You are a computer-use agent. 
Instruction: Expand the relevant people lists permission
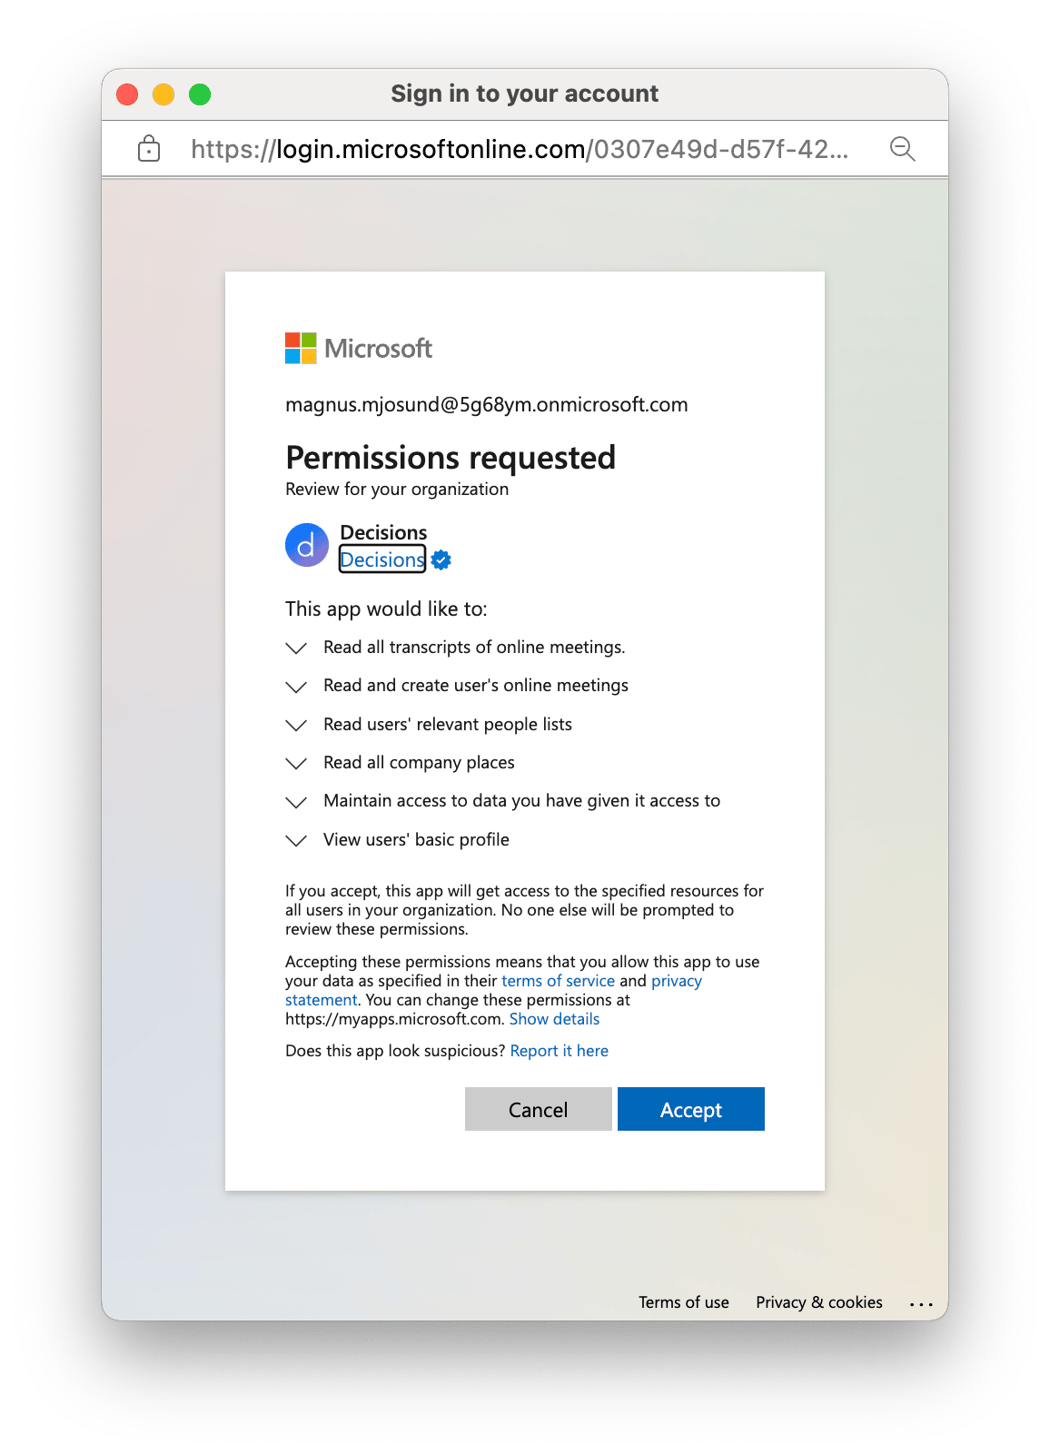[295, 725]
